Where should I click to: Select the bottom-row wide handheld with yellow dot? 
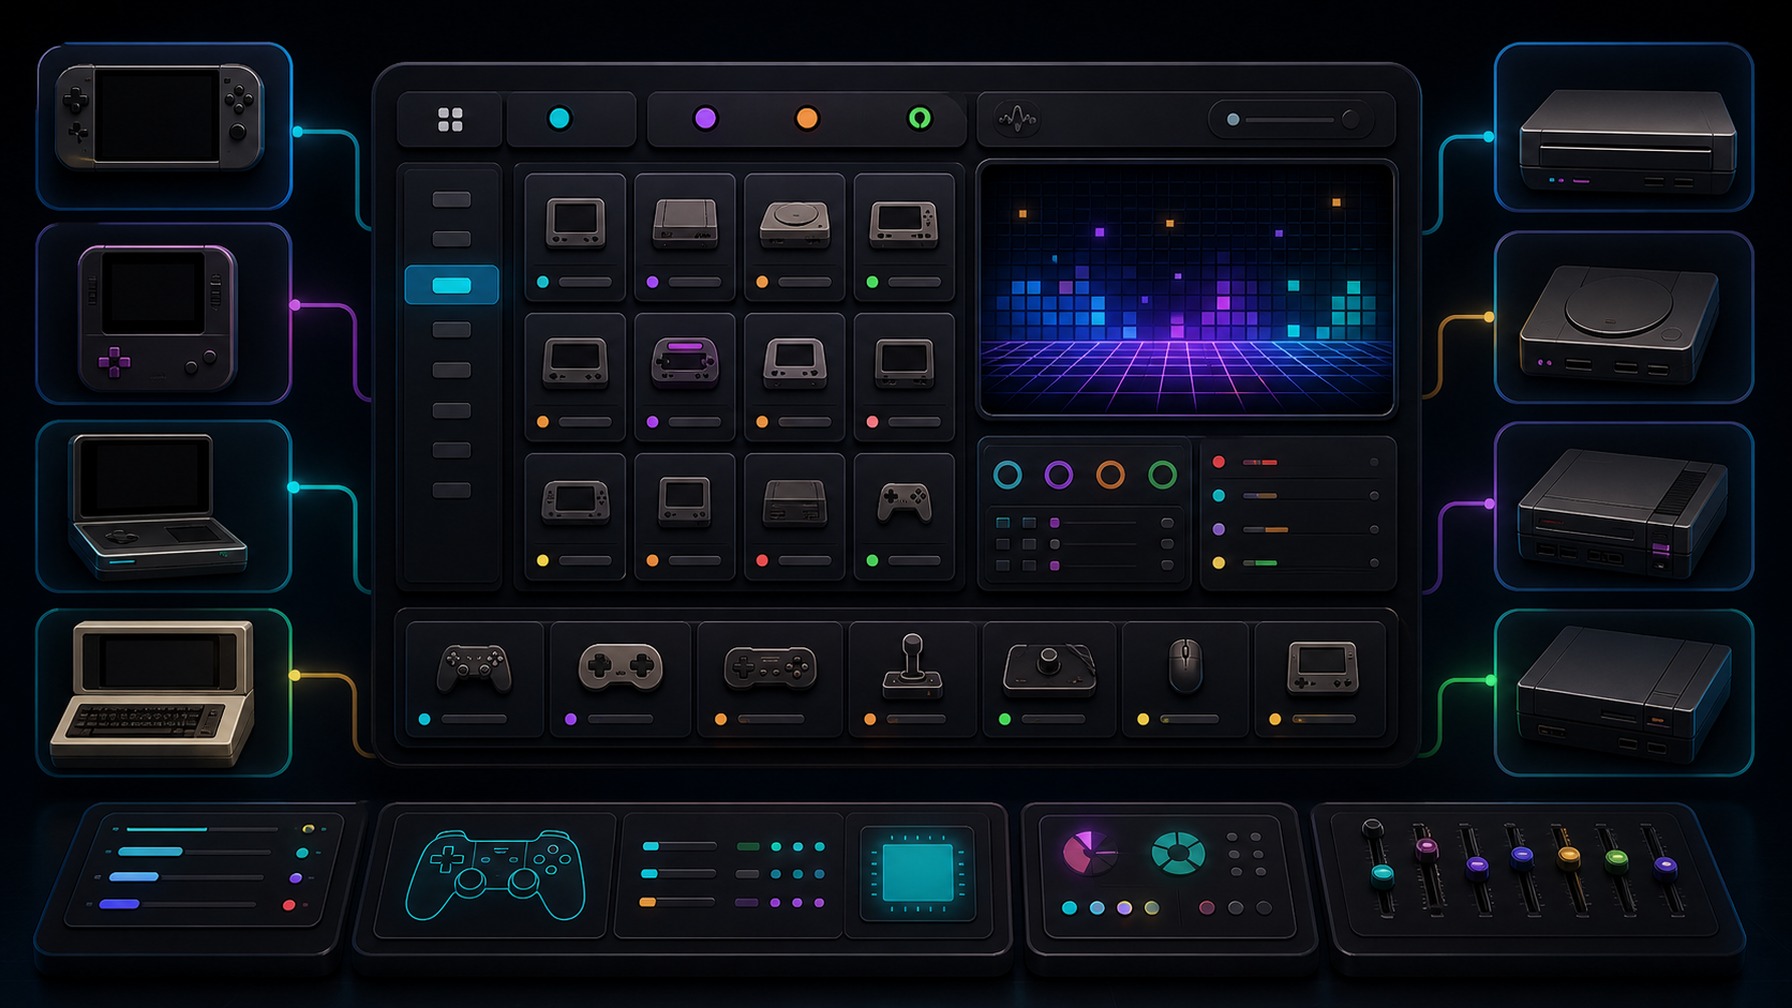(x=575, y=517)
